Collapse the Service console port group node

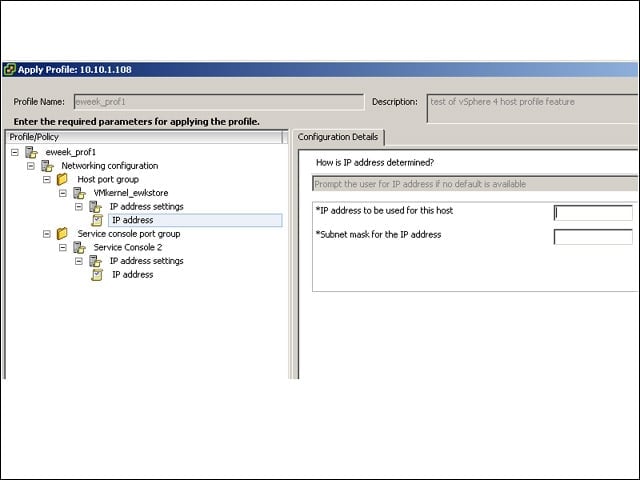[47, 234]
